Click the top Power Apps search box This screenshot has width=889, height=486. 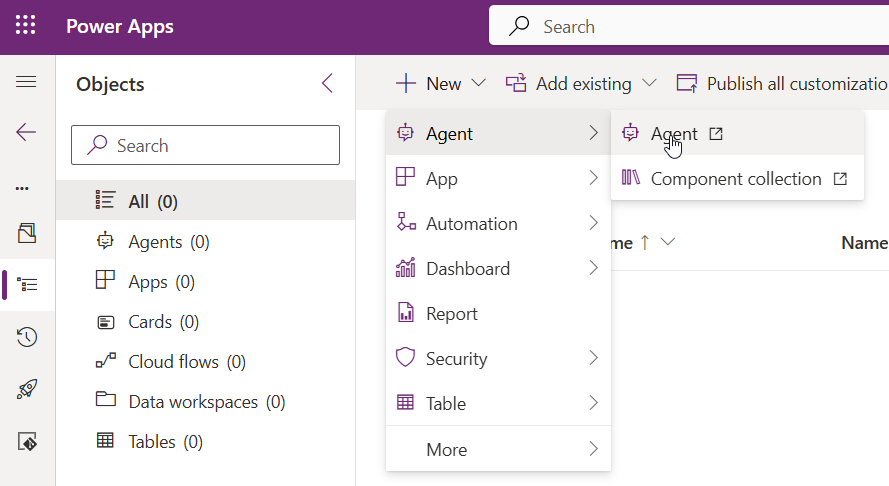point(690,27)
